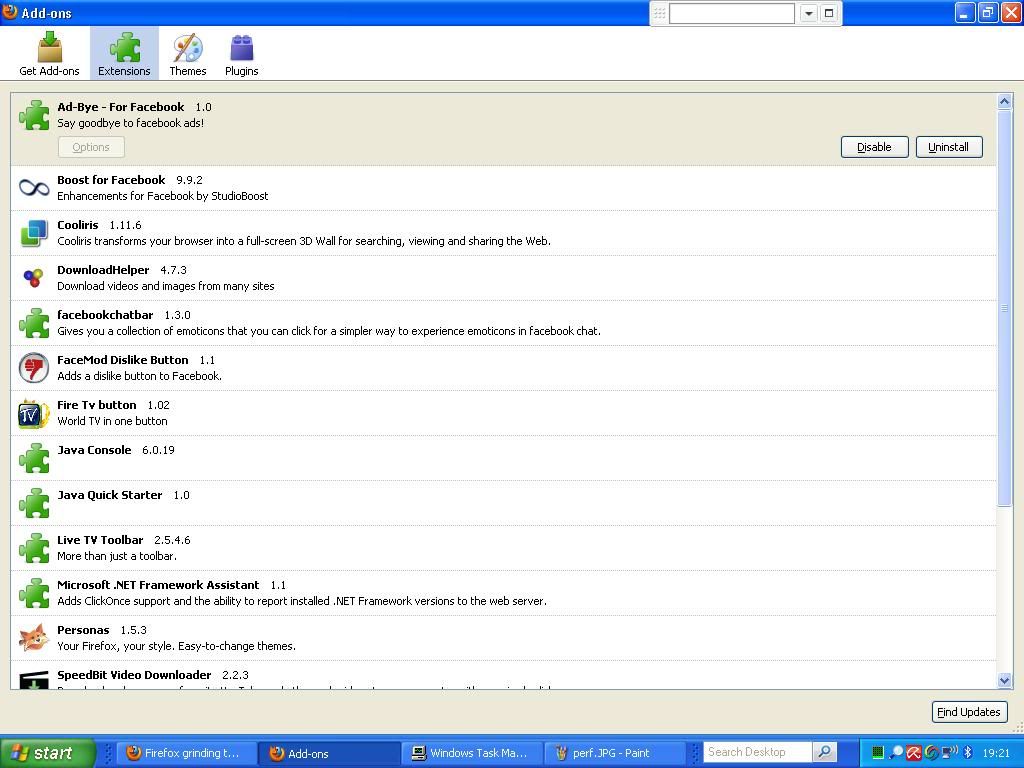Select the Extensions tab
This screenshot has width=1024, height=768.
124,54
